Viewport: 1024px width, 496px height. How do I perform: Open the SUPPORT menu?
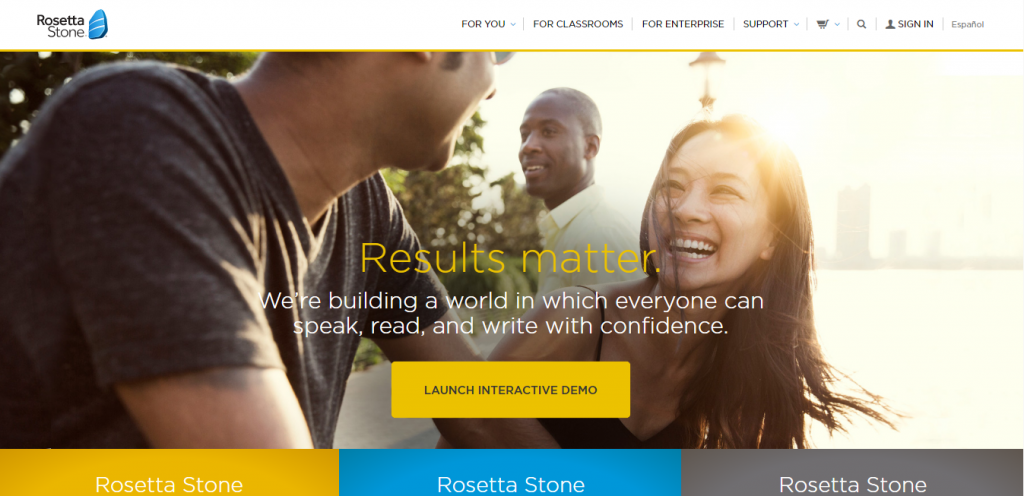coord(765,24)
